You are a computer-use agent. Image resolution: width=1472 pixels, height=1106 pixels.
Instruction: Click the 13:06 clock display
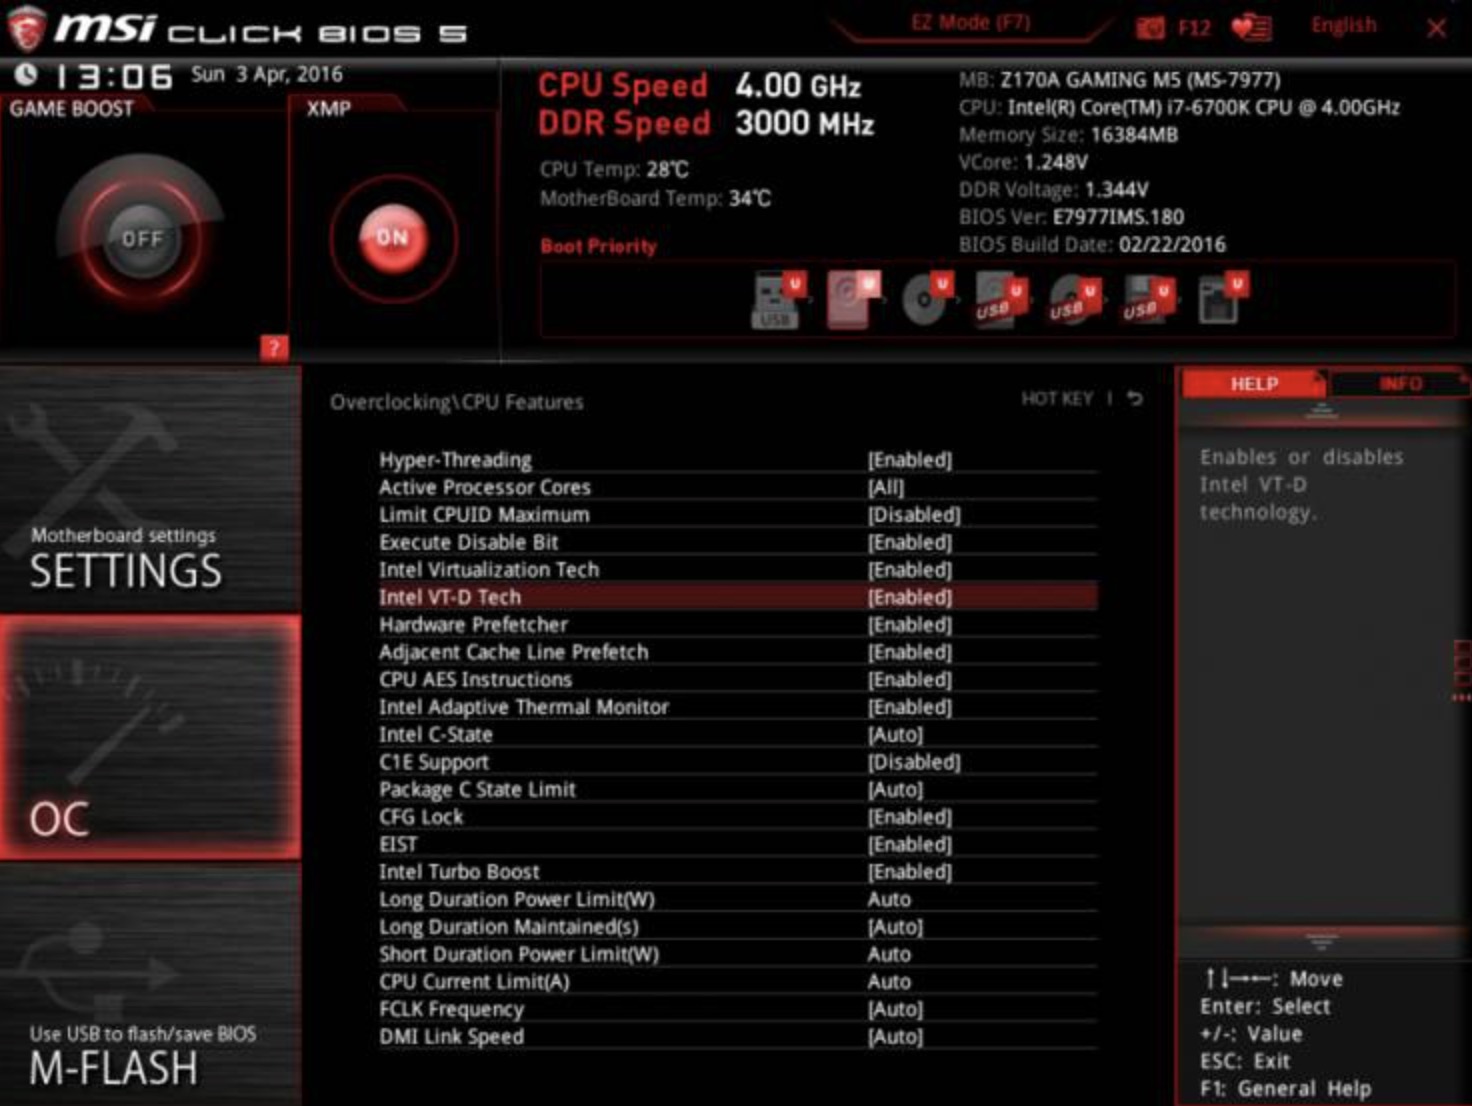point(114,76)
